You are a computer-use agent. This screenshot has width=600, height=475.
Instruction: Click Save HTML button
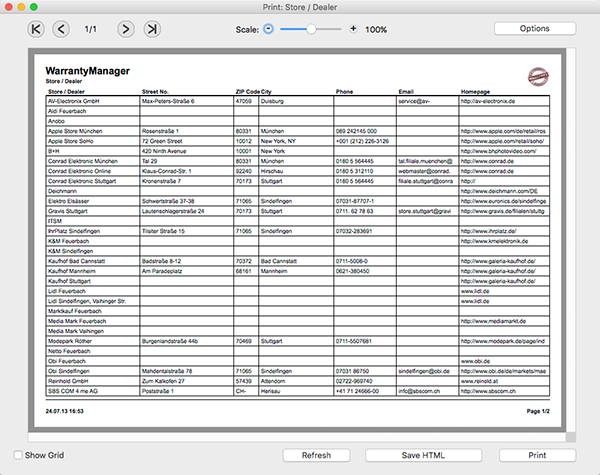point(423,455)
